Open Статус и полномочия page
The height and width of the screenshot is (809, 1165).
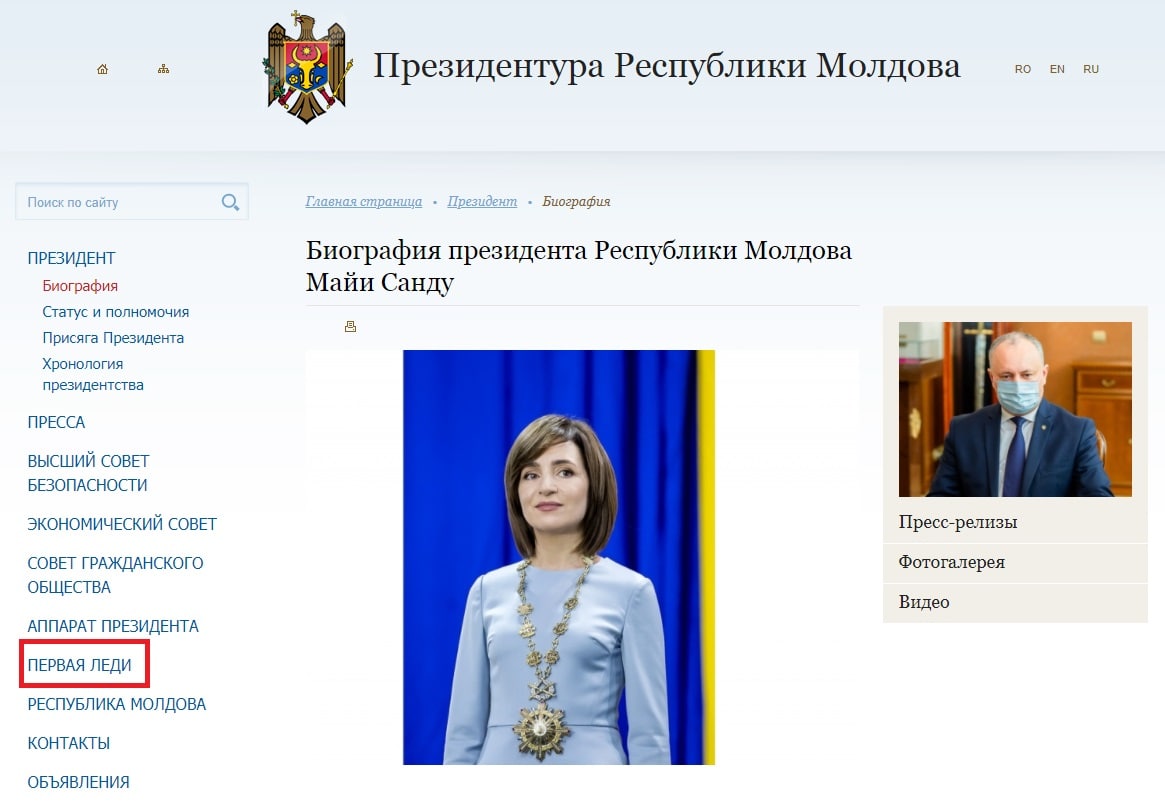pyautogui.click(x=116, y=312)
